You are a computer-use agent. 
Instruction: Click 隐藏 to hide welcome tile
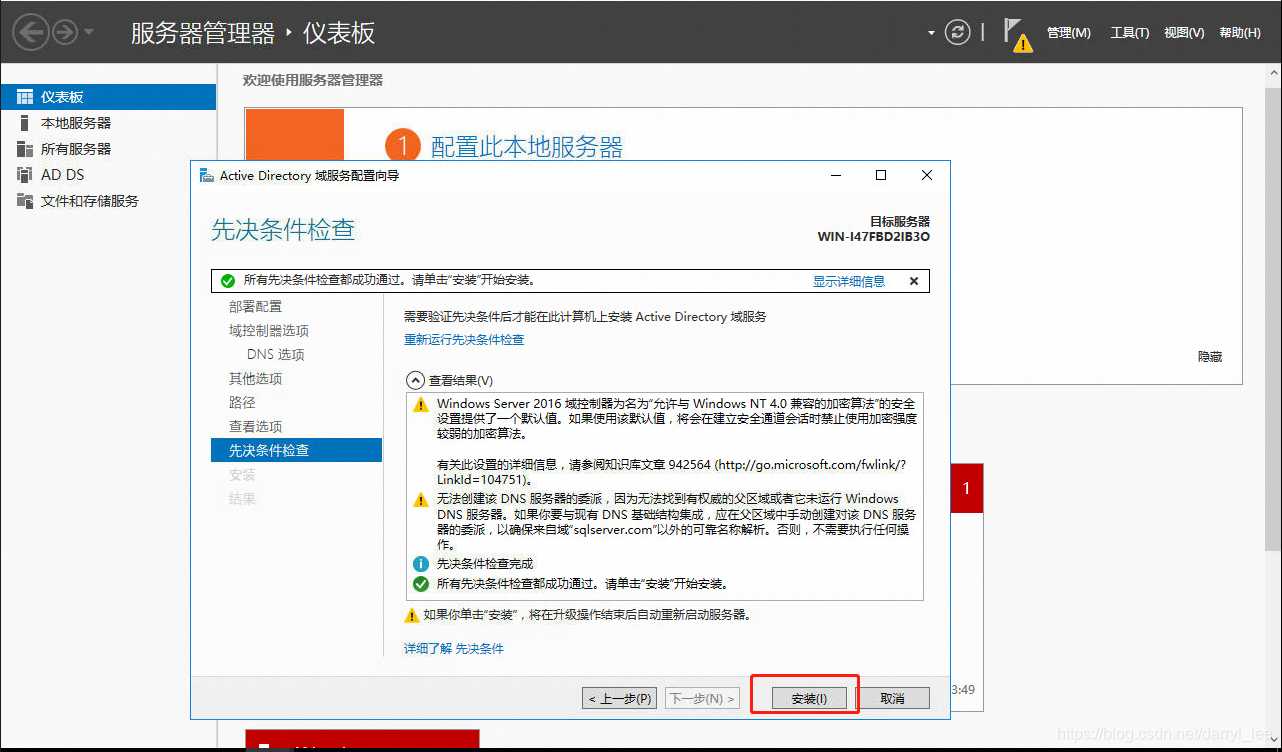pos(1210,357)
